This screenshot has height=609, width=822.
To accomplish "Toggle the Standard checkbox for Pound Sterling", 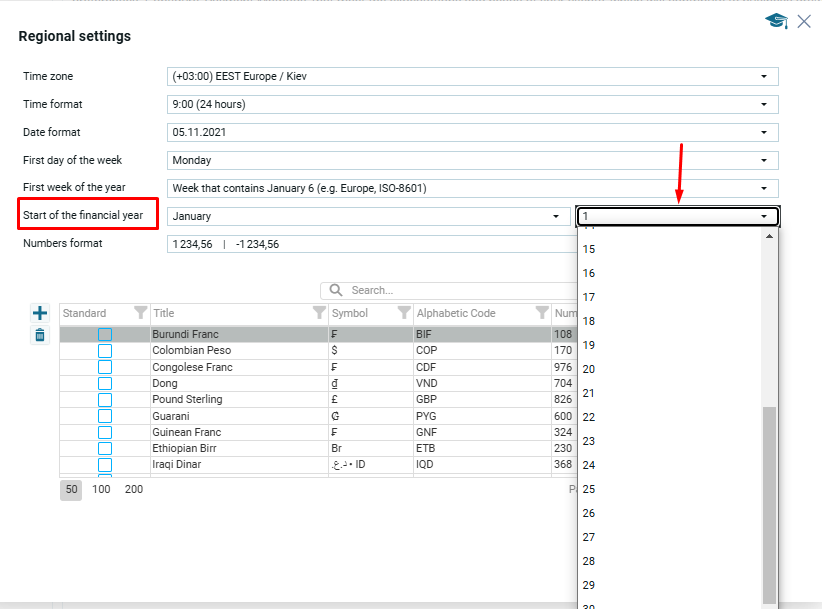I will pos(105,400).
